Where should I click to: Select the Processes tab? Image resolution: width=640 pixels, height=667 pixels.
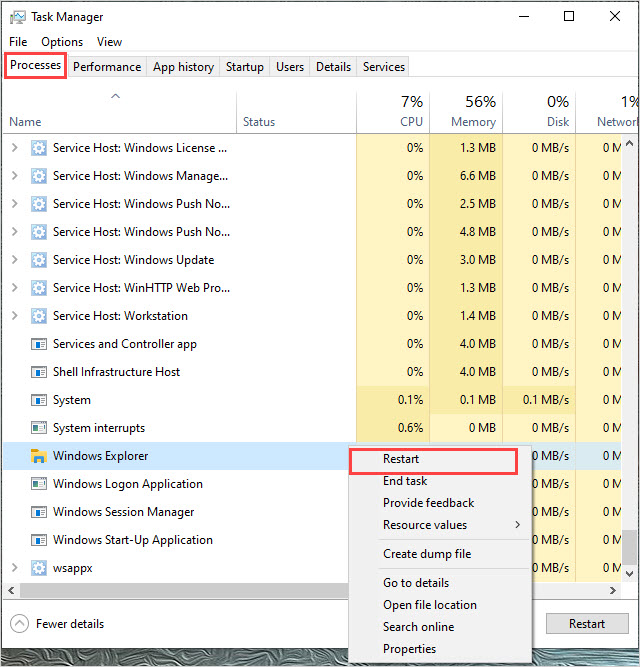point(35,65)
